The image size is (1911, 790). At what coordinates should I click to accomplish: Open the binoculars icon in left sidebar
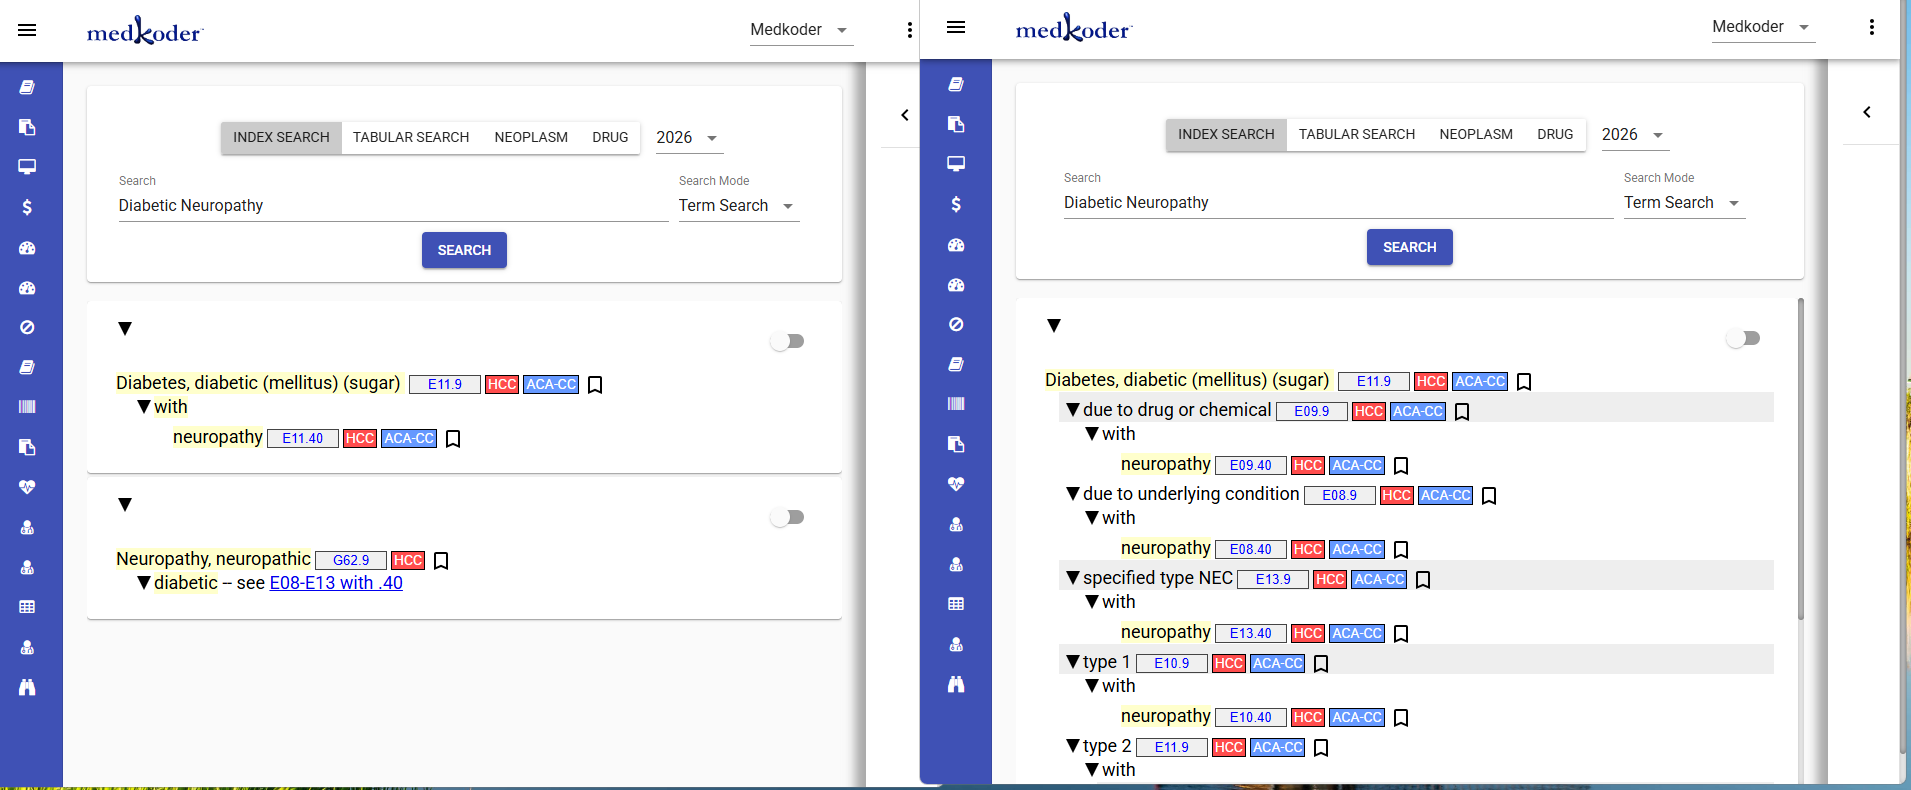27,687
